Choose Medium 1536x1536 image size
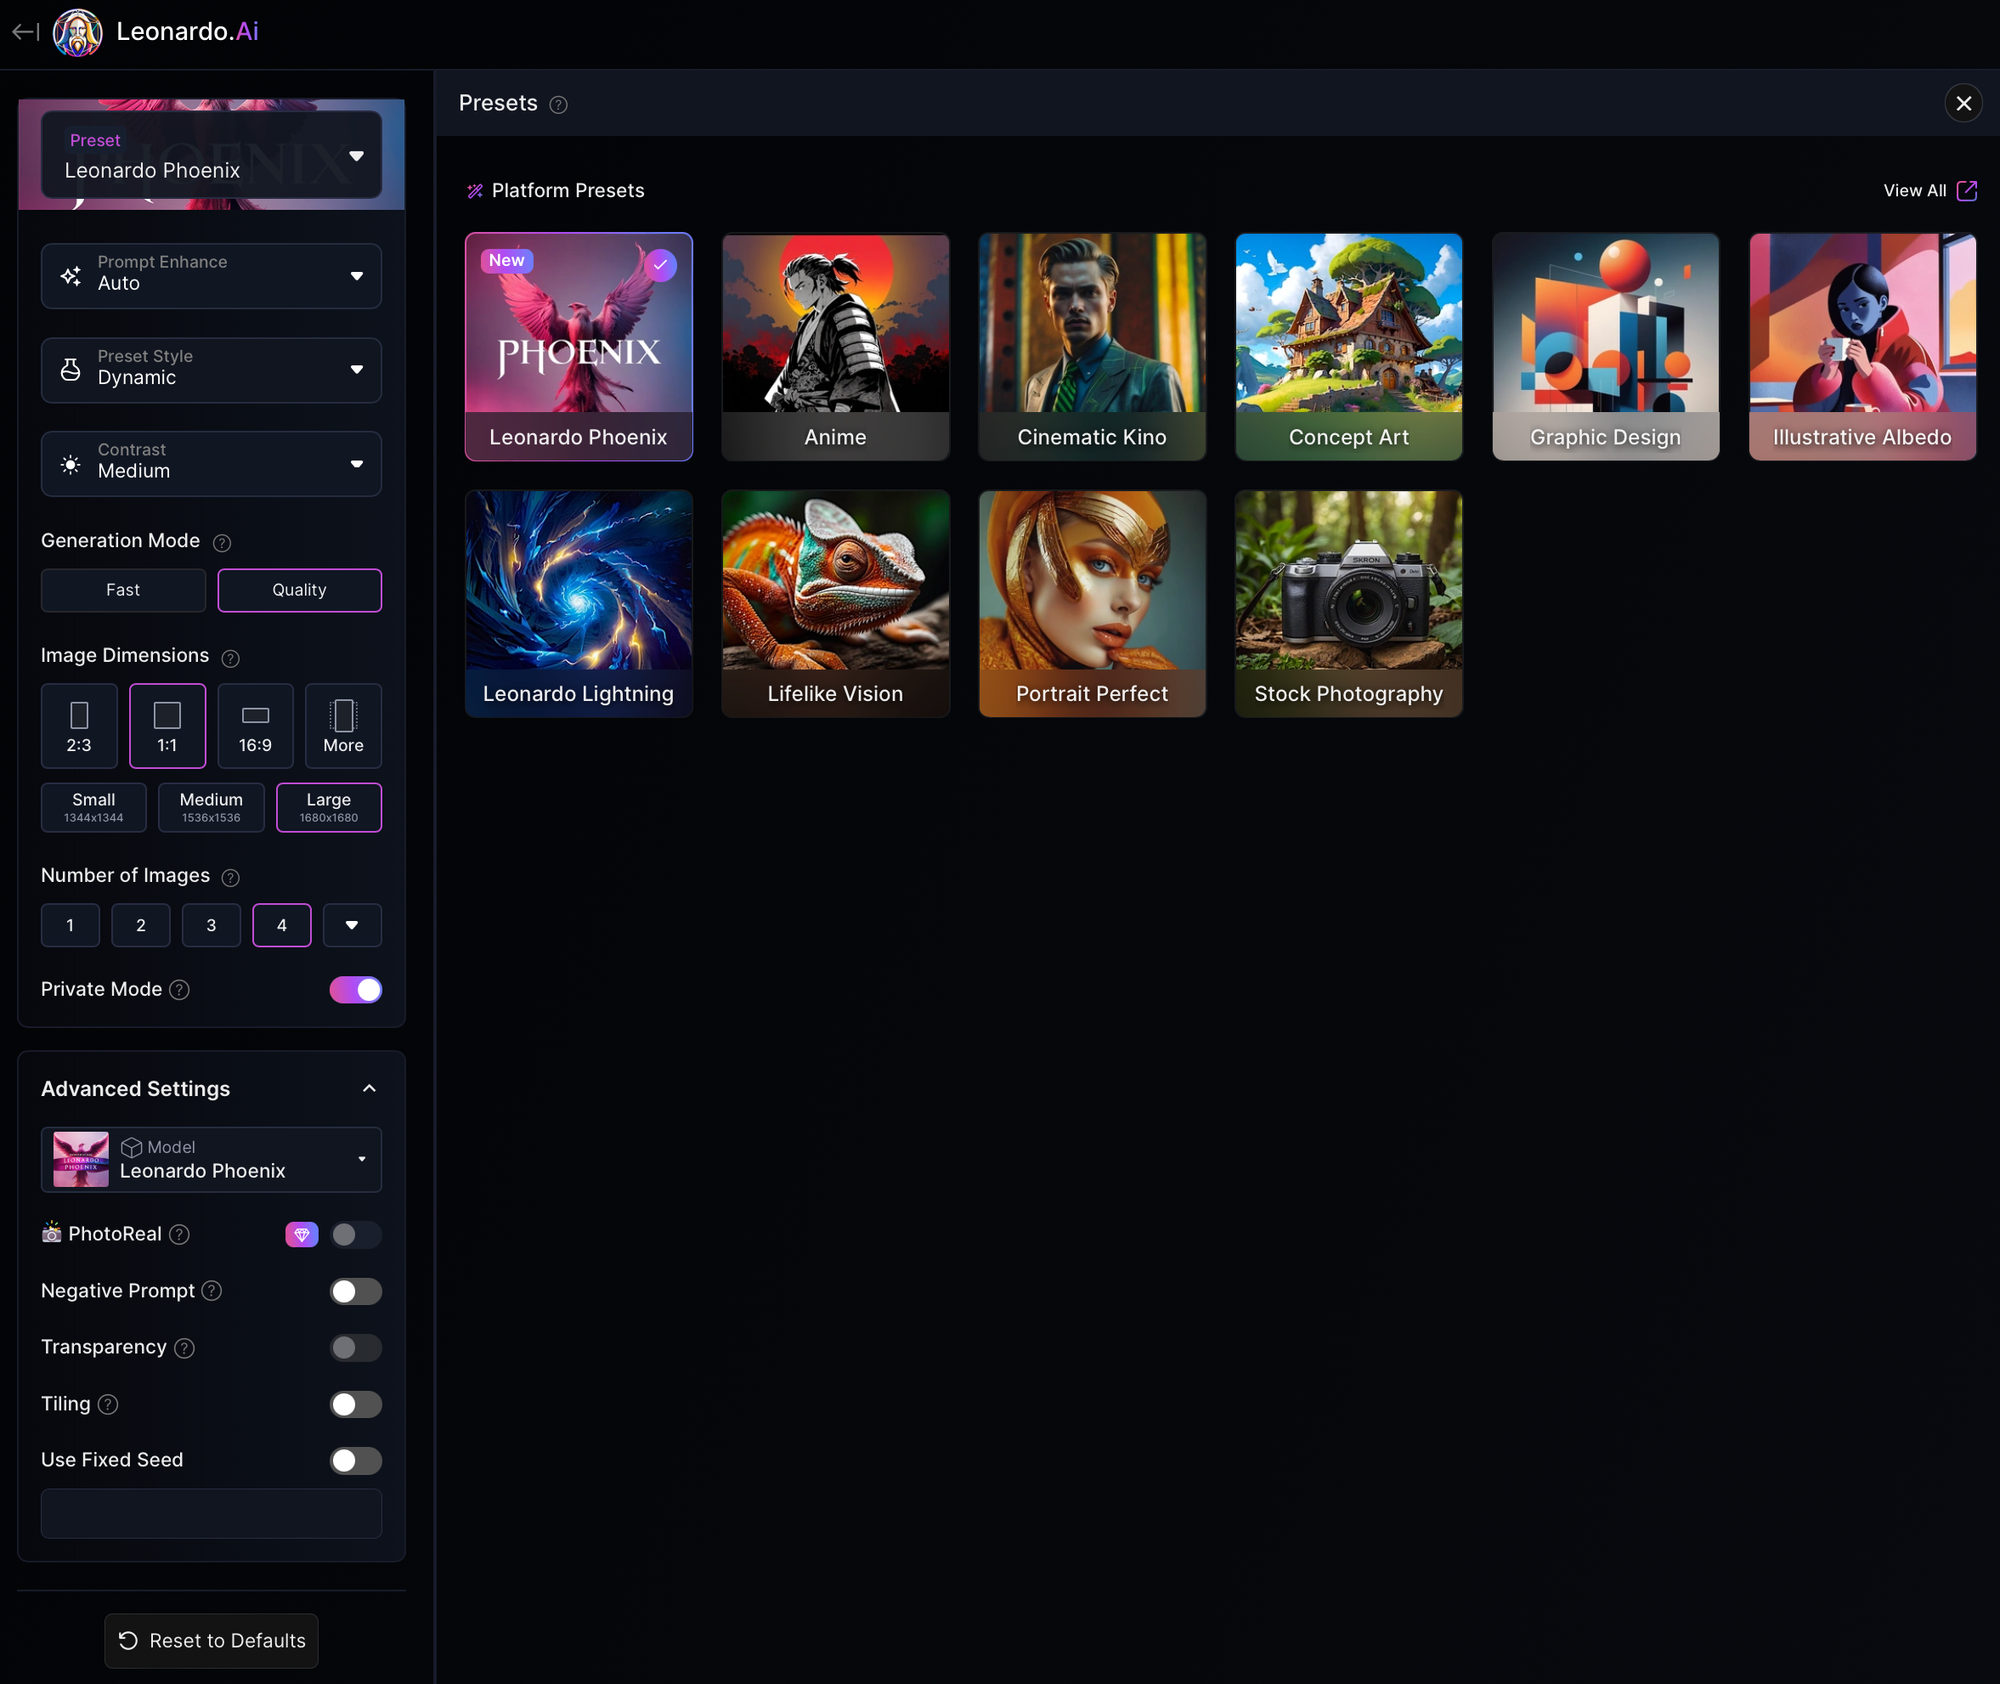The width and height of the screenshot is (2000, 1684). pos(210,806)
